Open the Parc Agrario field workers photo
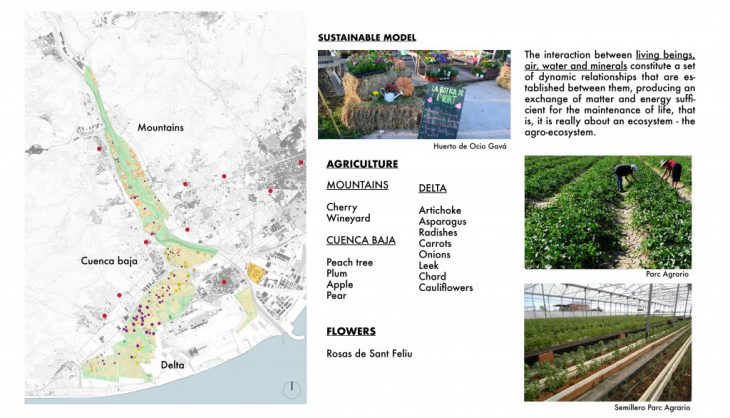 [607, 211]
